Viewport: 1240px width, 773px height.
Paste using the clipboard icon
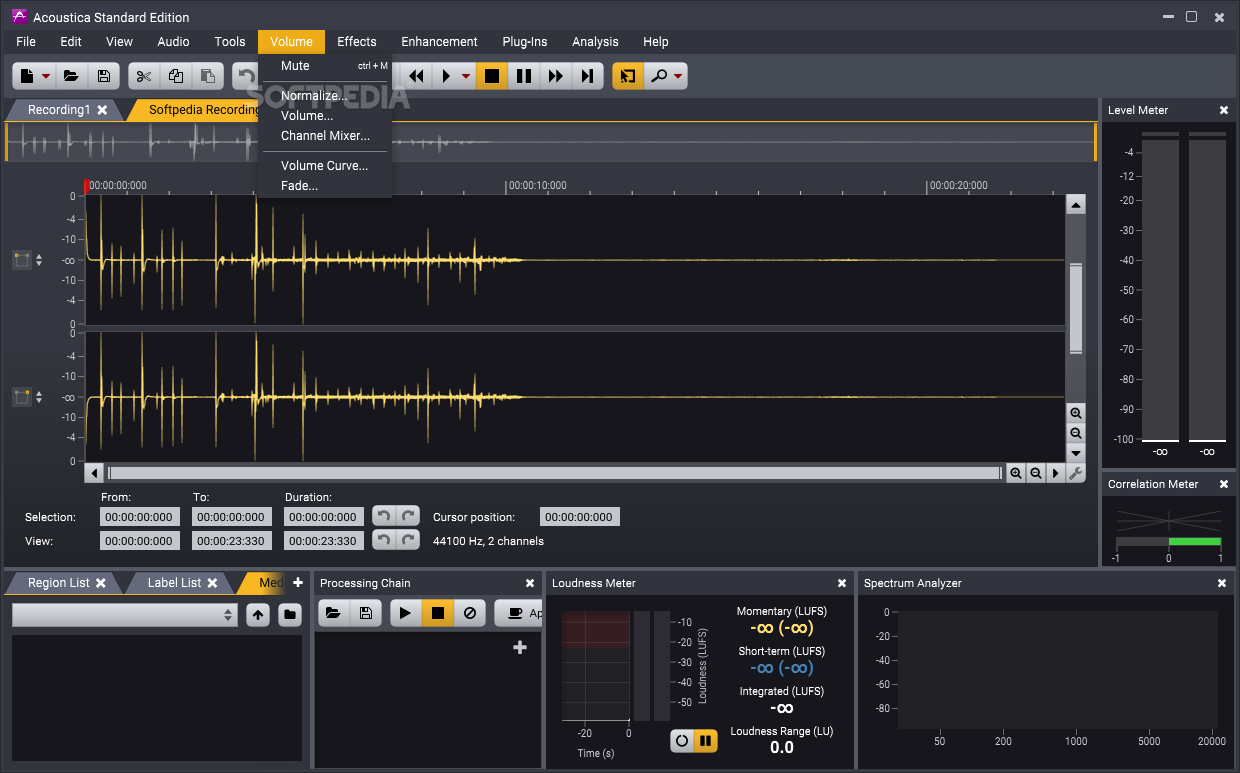coord(207,76)
